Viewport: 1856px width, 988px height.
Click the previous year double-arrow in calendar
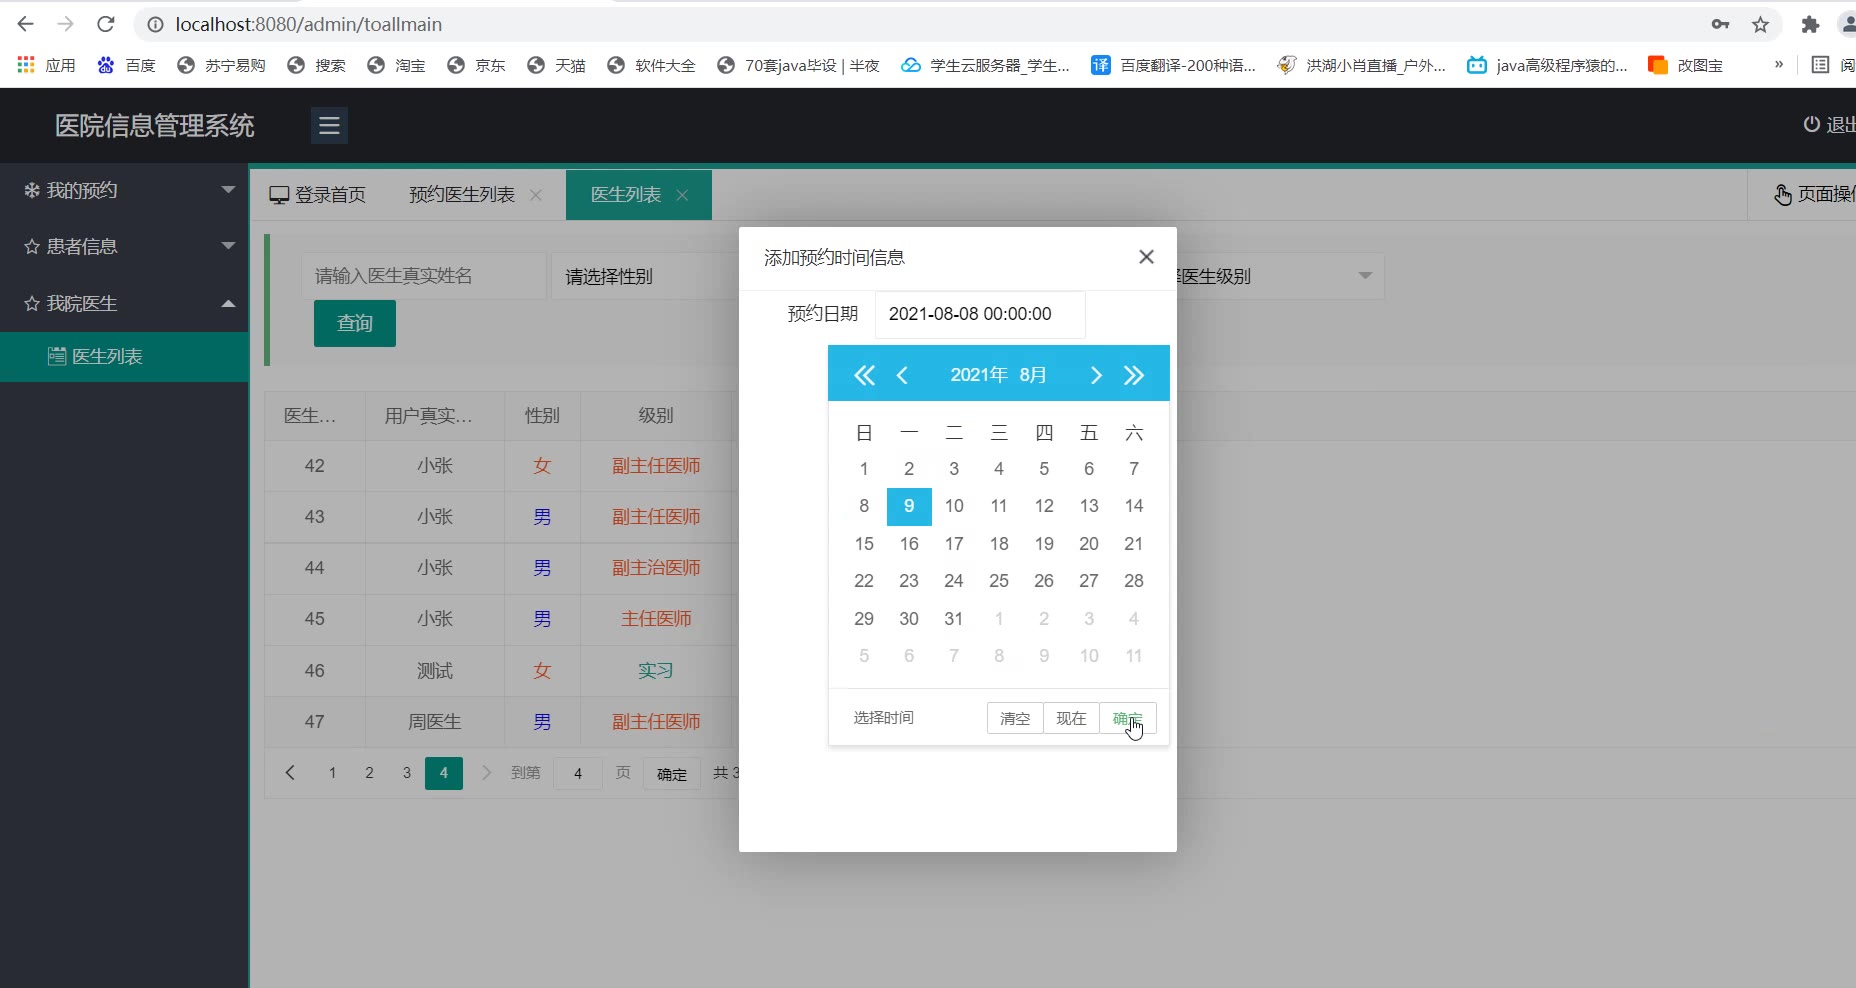864,375
